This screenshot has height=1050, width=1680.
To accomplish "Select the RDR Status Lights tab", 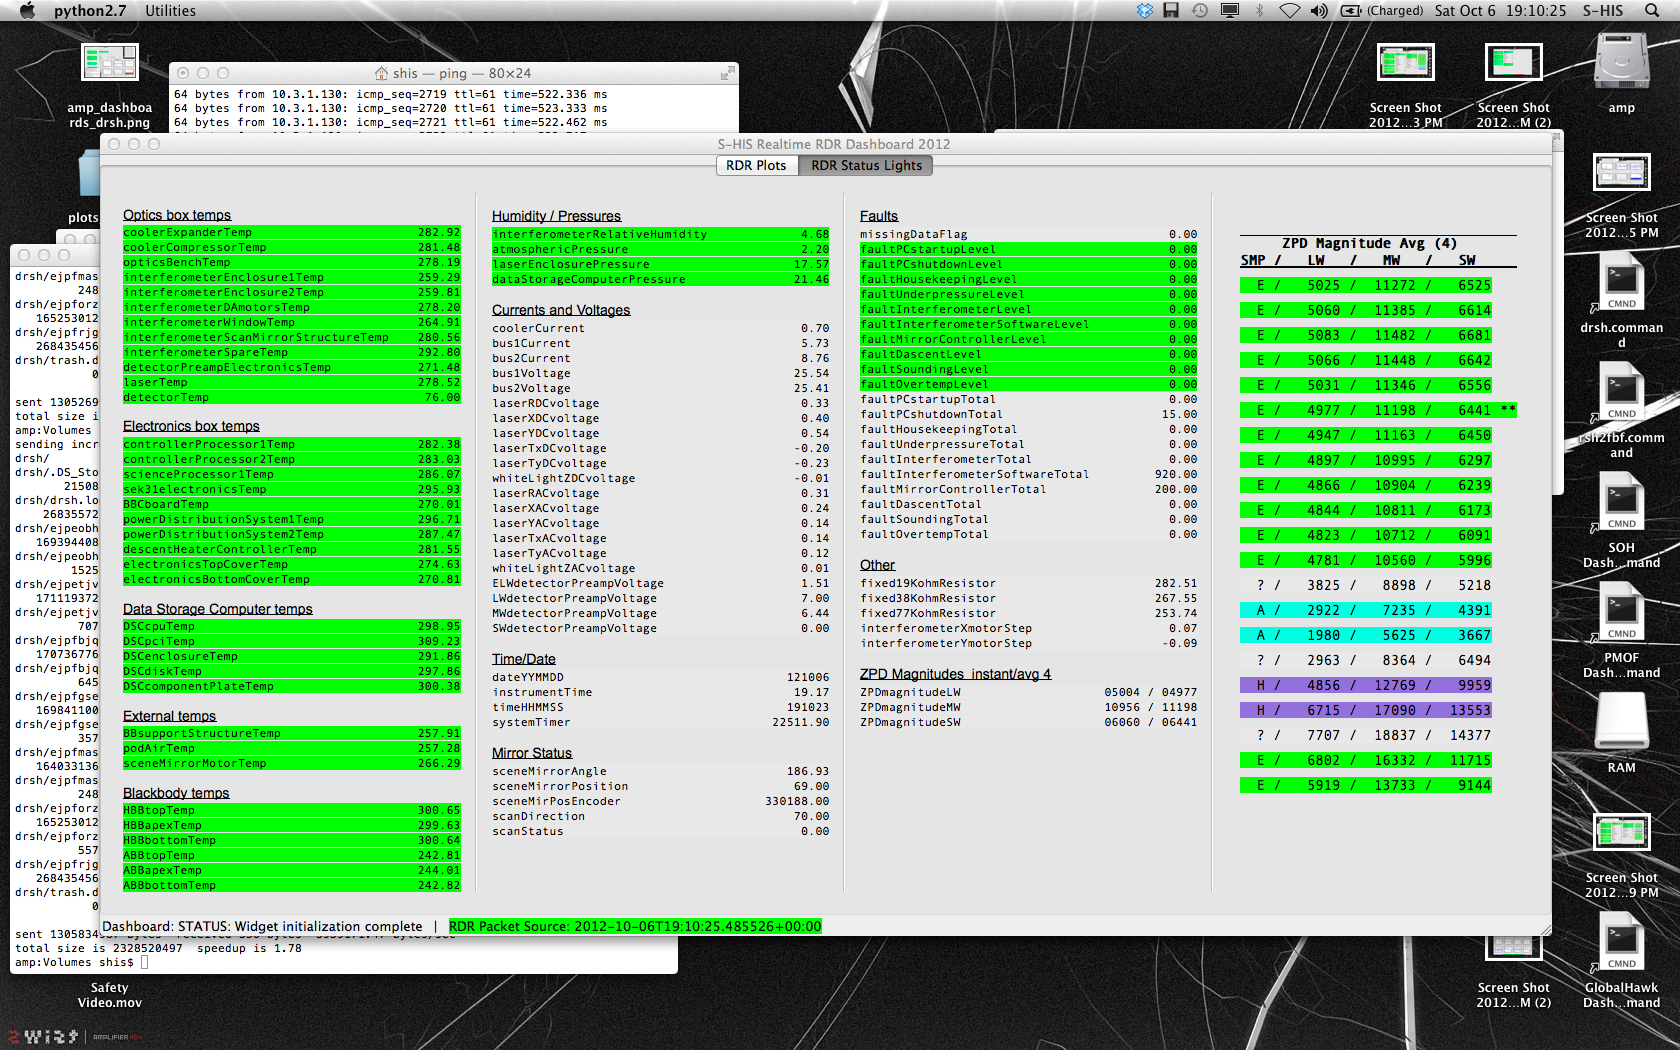I will 866,165.
